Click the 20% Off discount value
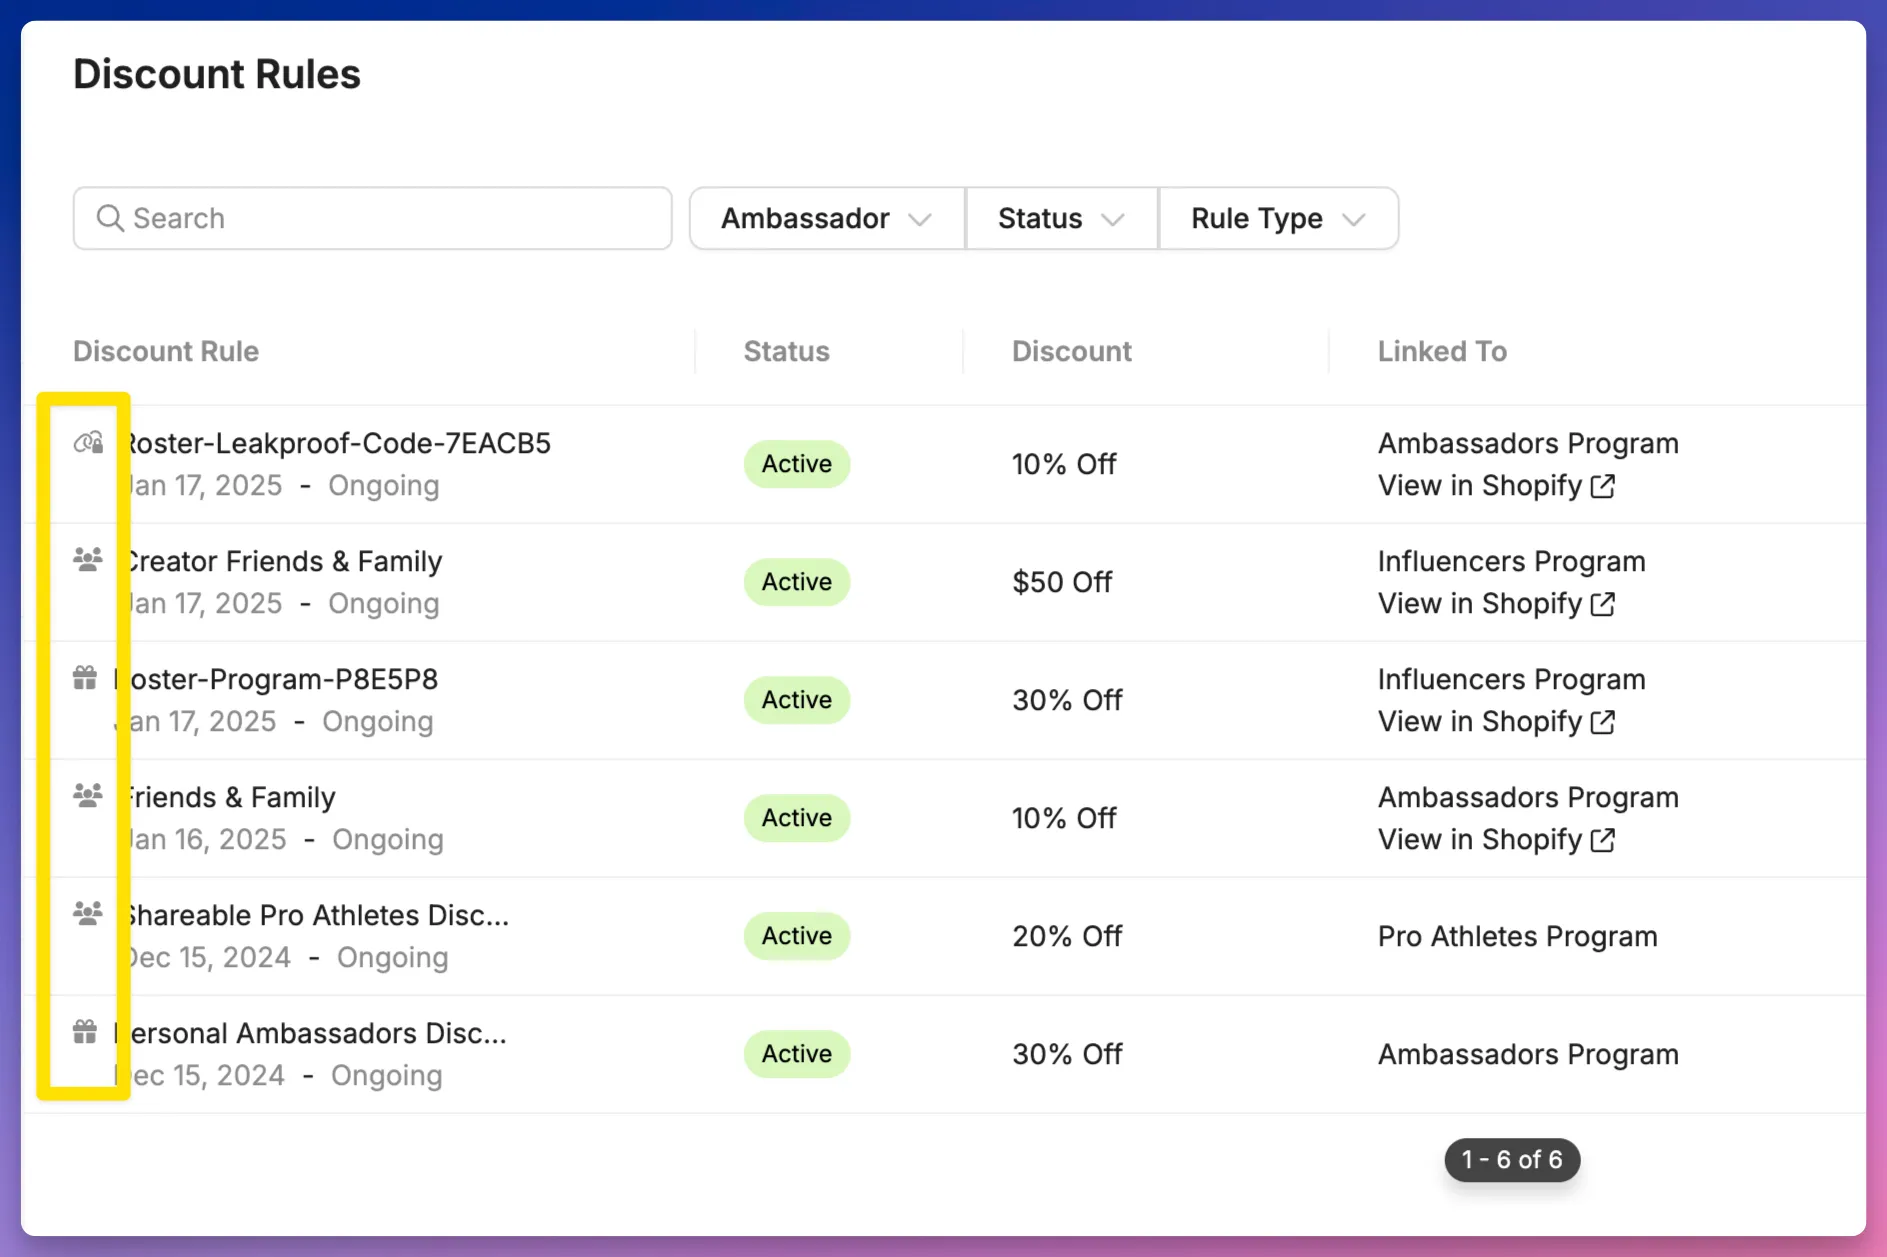 pos(1067,936)
